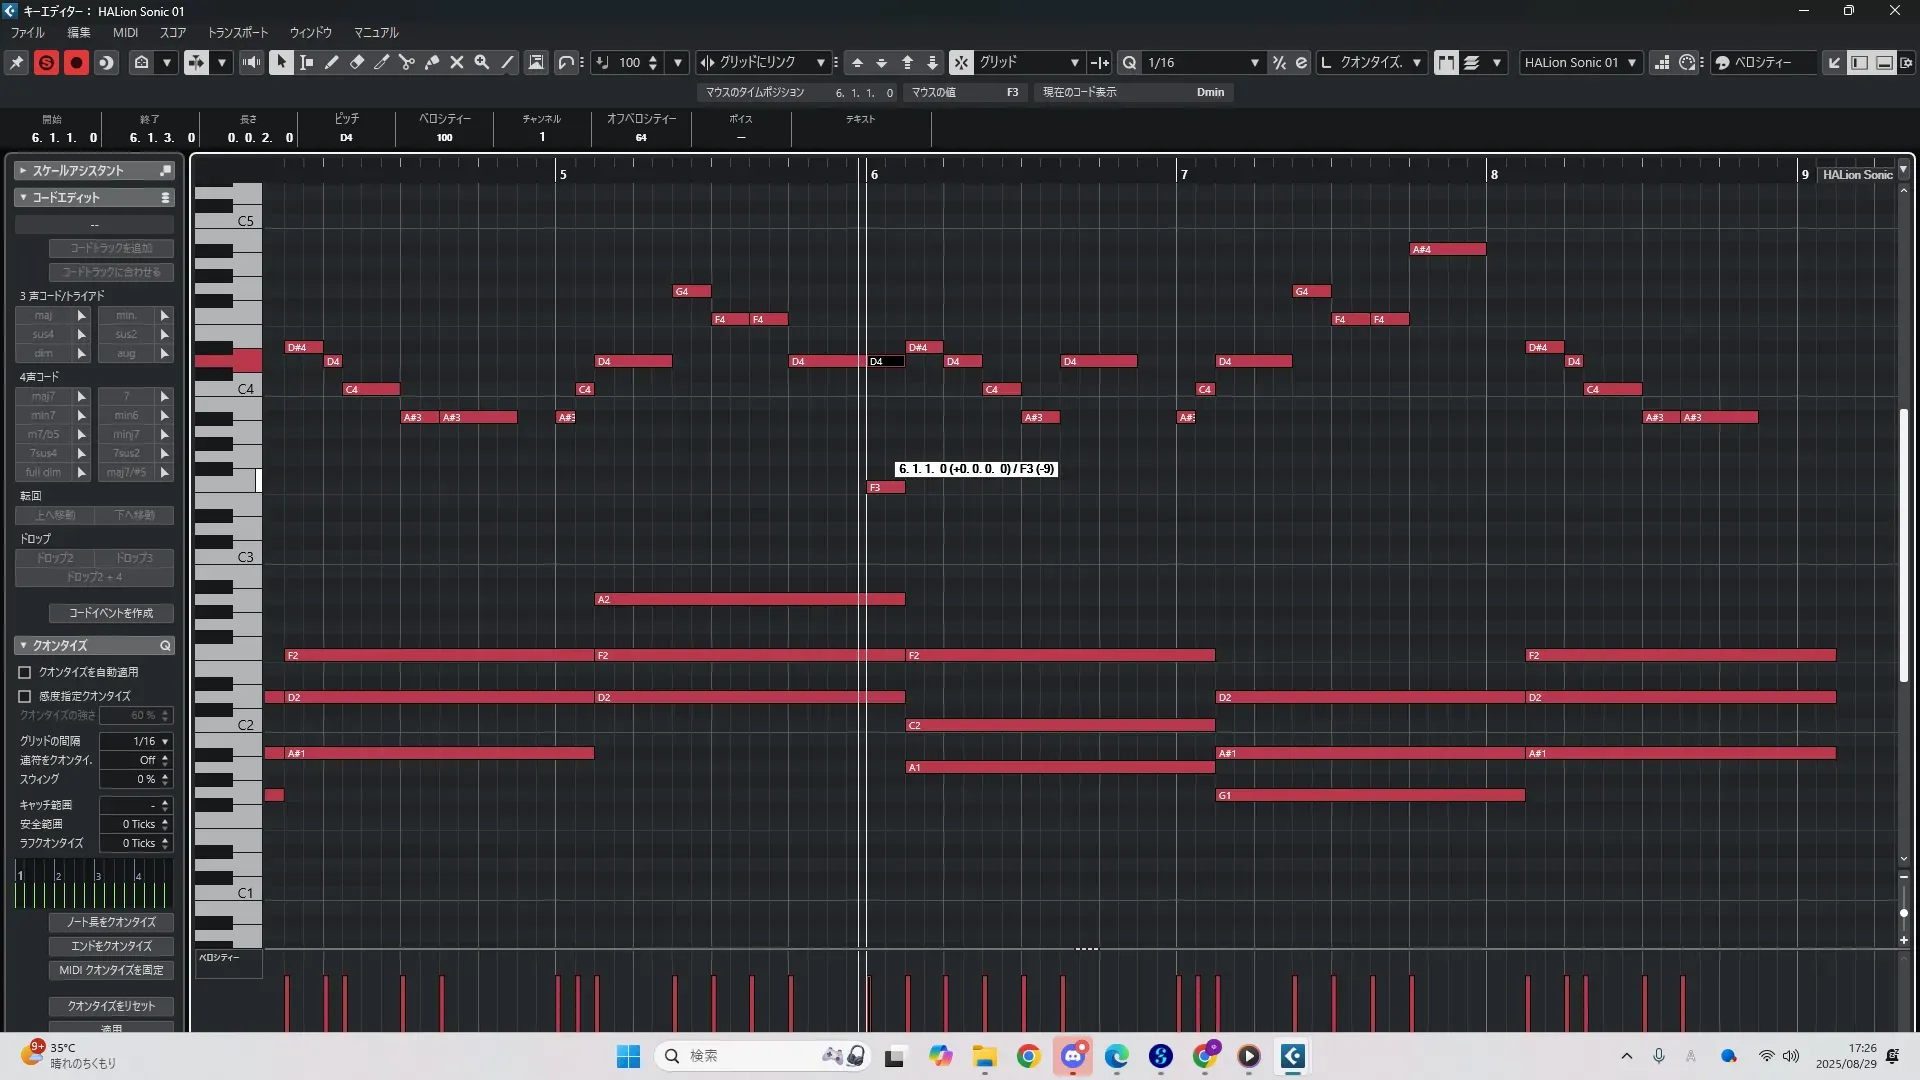The height and width of the screenshot is (1080, 1920).
Task: Select the Split scissors tool
Action: tap(407, 62)
